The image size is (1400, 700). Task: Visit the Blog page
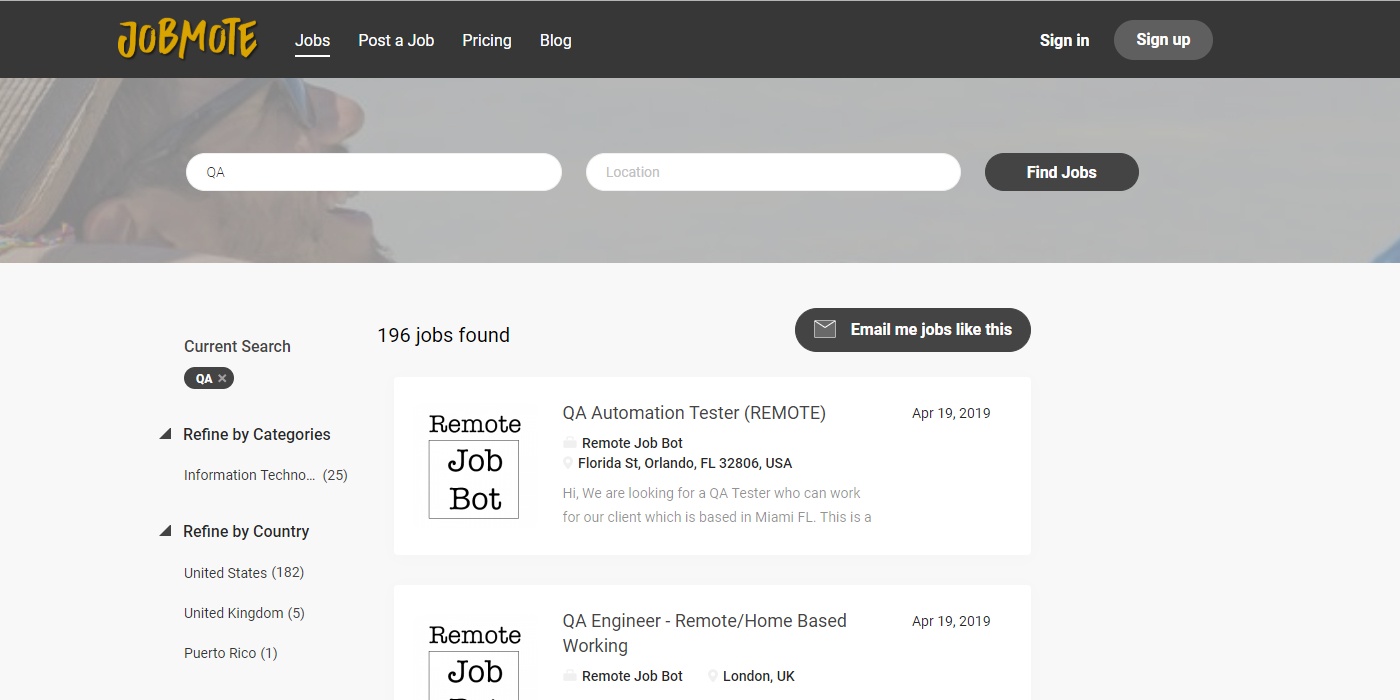555,41
